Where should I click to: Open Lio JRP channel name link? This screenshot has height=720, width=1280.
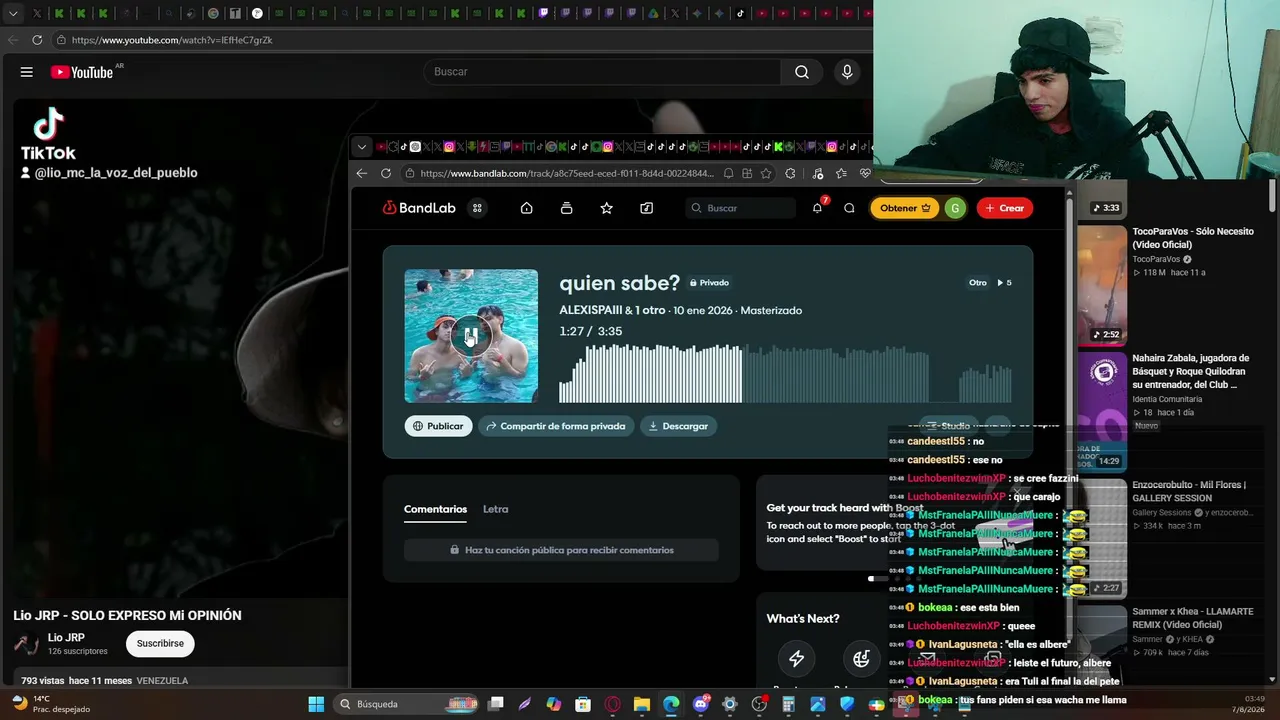(66, 638)
